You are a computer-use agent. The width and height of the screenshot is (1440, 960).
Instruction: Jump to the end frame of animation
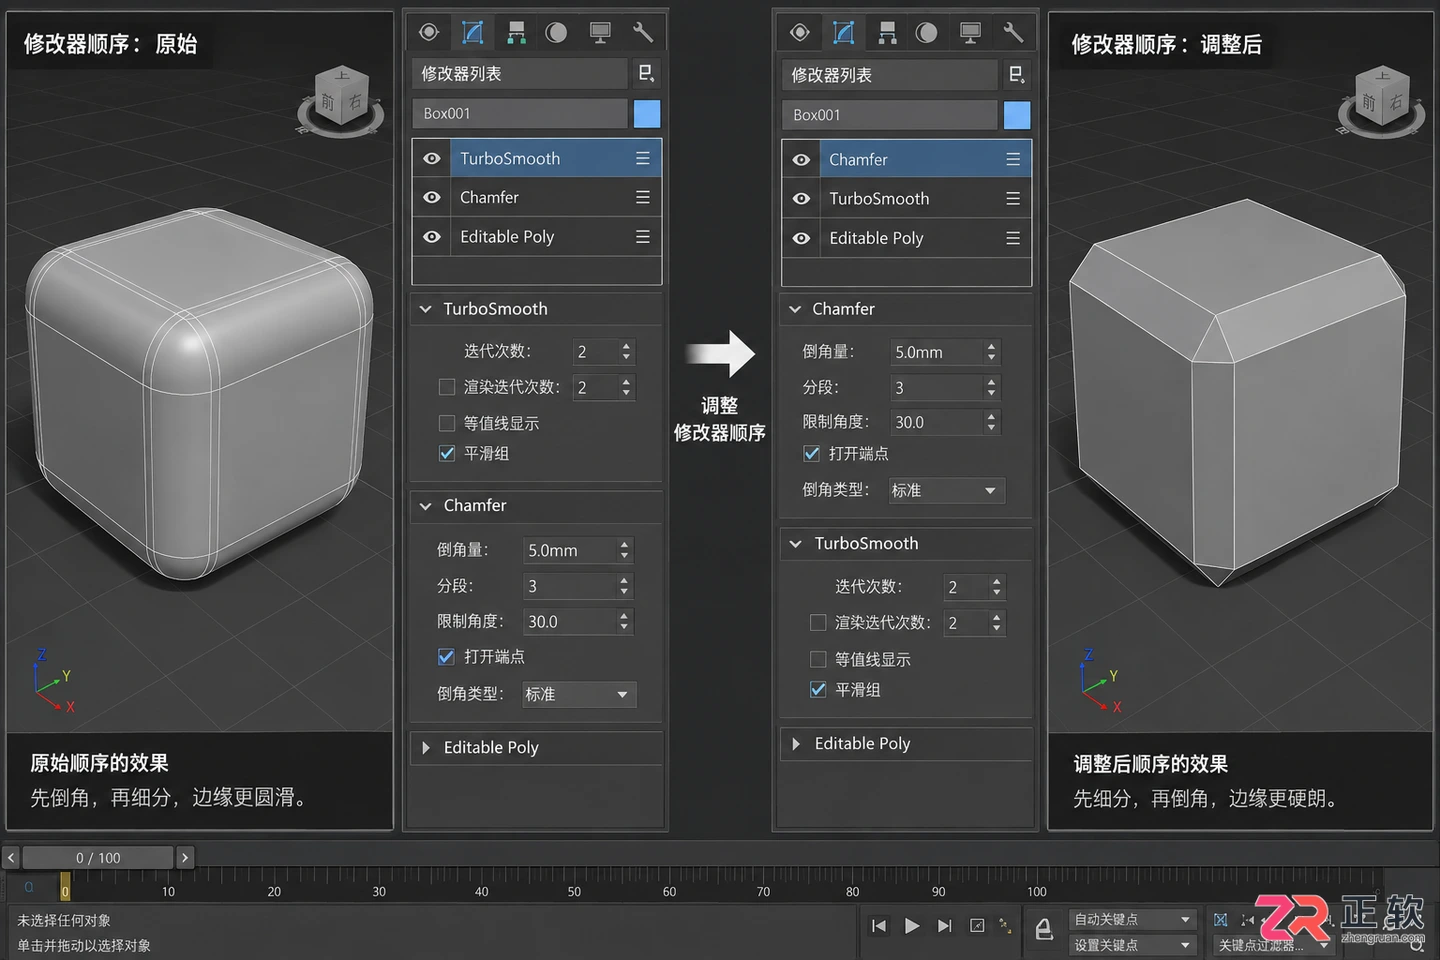click(x=945, y=926)
